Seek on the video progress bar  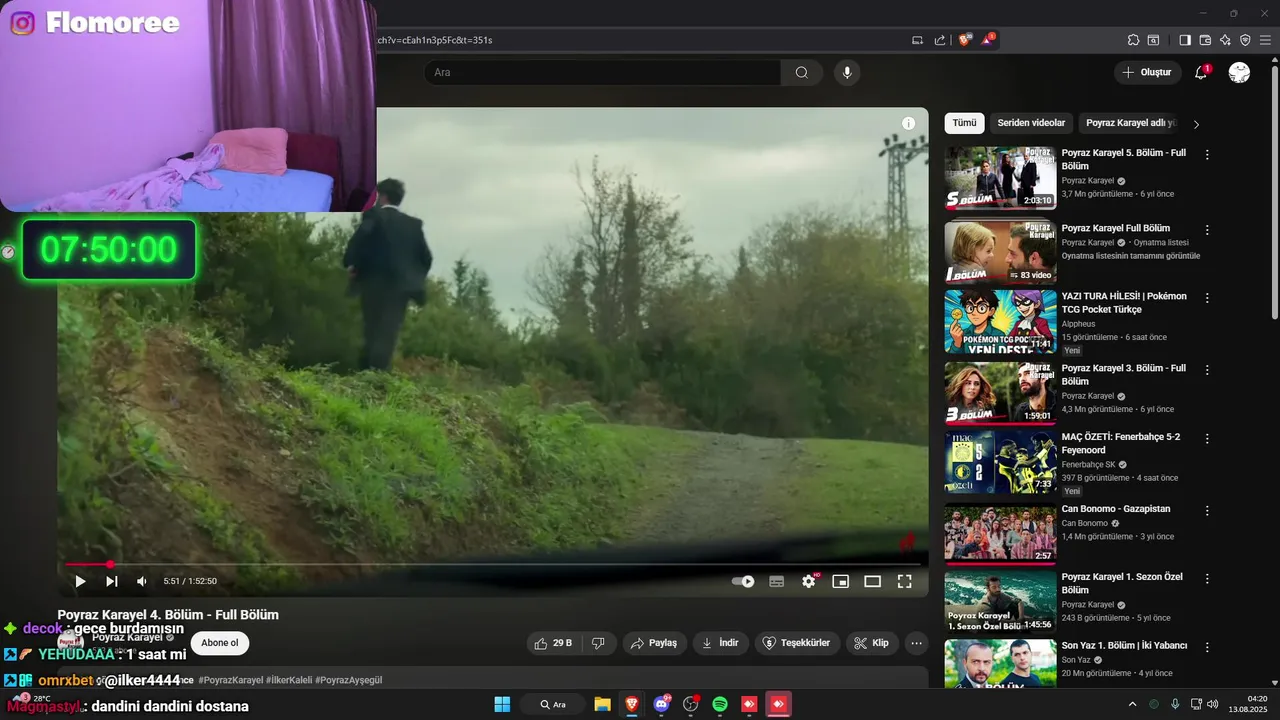tap(495, 565)
